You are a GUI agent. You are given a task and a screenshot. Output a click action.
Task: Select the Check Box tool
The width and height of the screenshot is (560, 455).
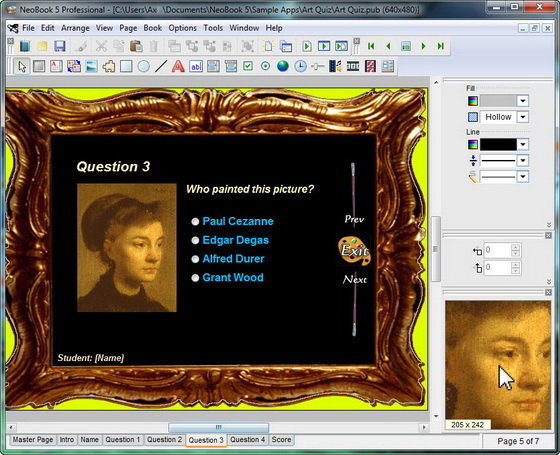248,66
